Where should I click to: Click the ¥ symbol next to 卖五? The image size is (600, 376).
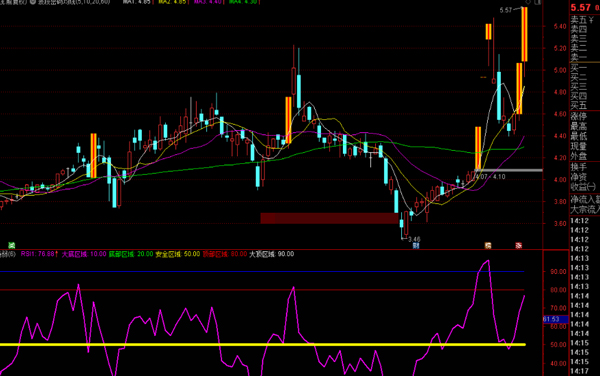click(x=592, y=20)
